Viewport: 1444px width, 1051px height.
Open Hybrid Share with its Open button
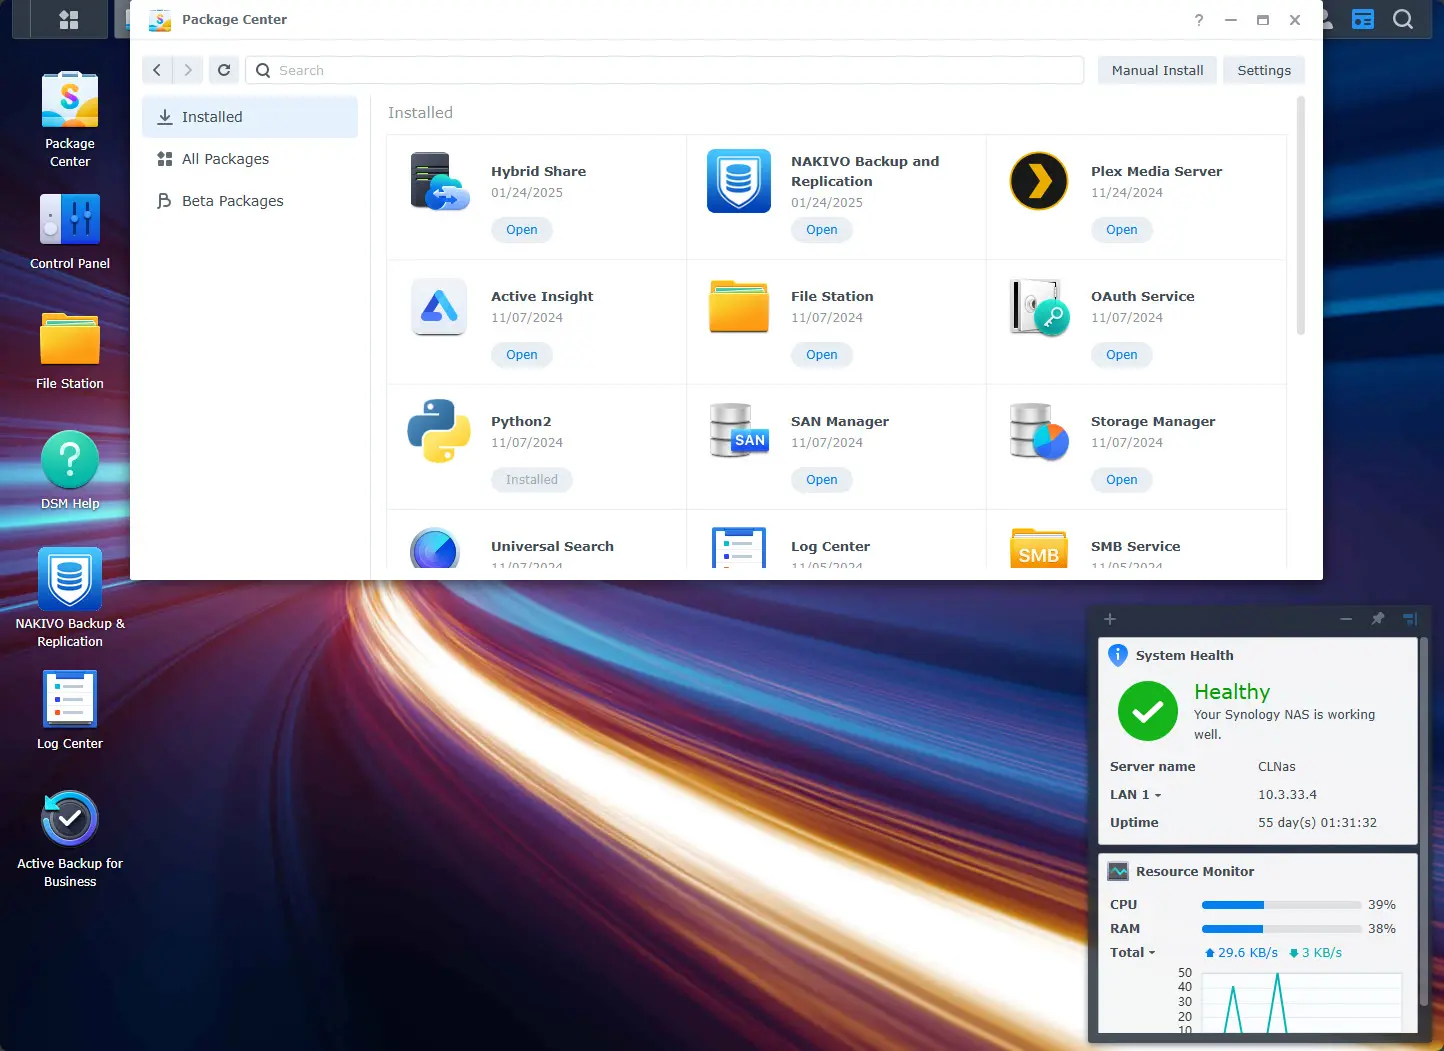pos(522,230)
